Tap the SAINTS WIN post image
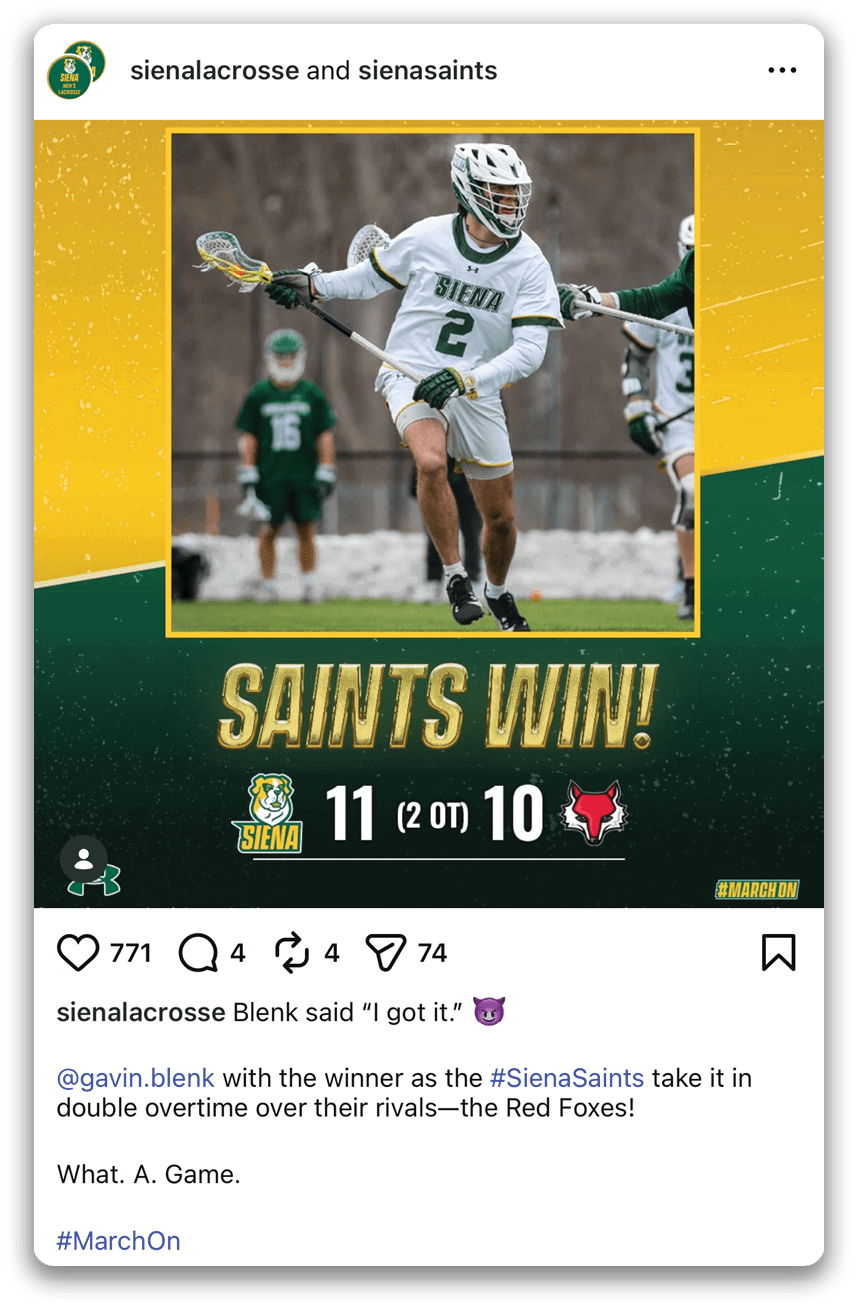Viewport: 858px width, 1308px height. (429, 514)
